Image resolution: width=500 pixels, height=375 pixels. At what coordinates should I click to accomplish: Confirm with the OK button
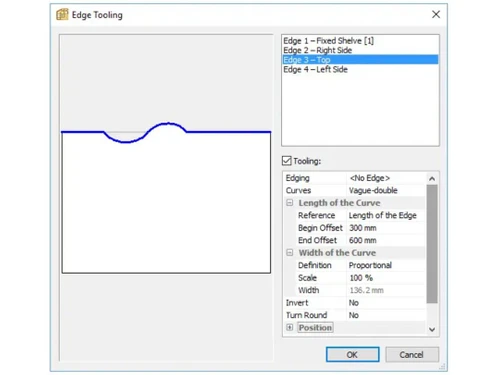coord(352,355)
